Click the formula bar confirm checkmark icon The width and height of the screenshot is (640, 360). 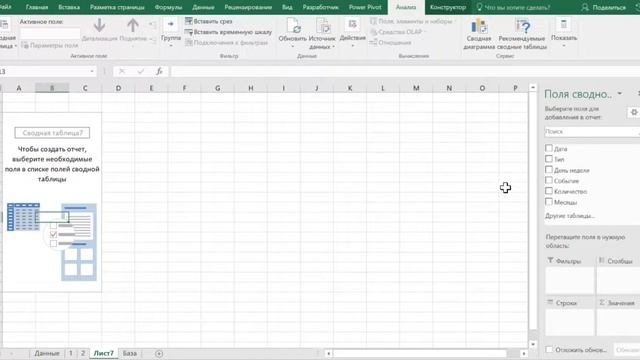[x=140, y=71]
